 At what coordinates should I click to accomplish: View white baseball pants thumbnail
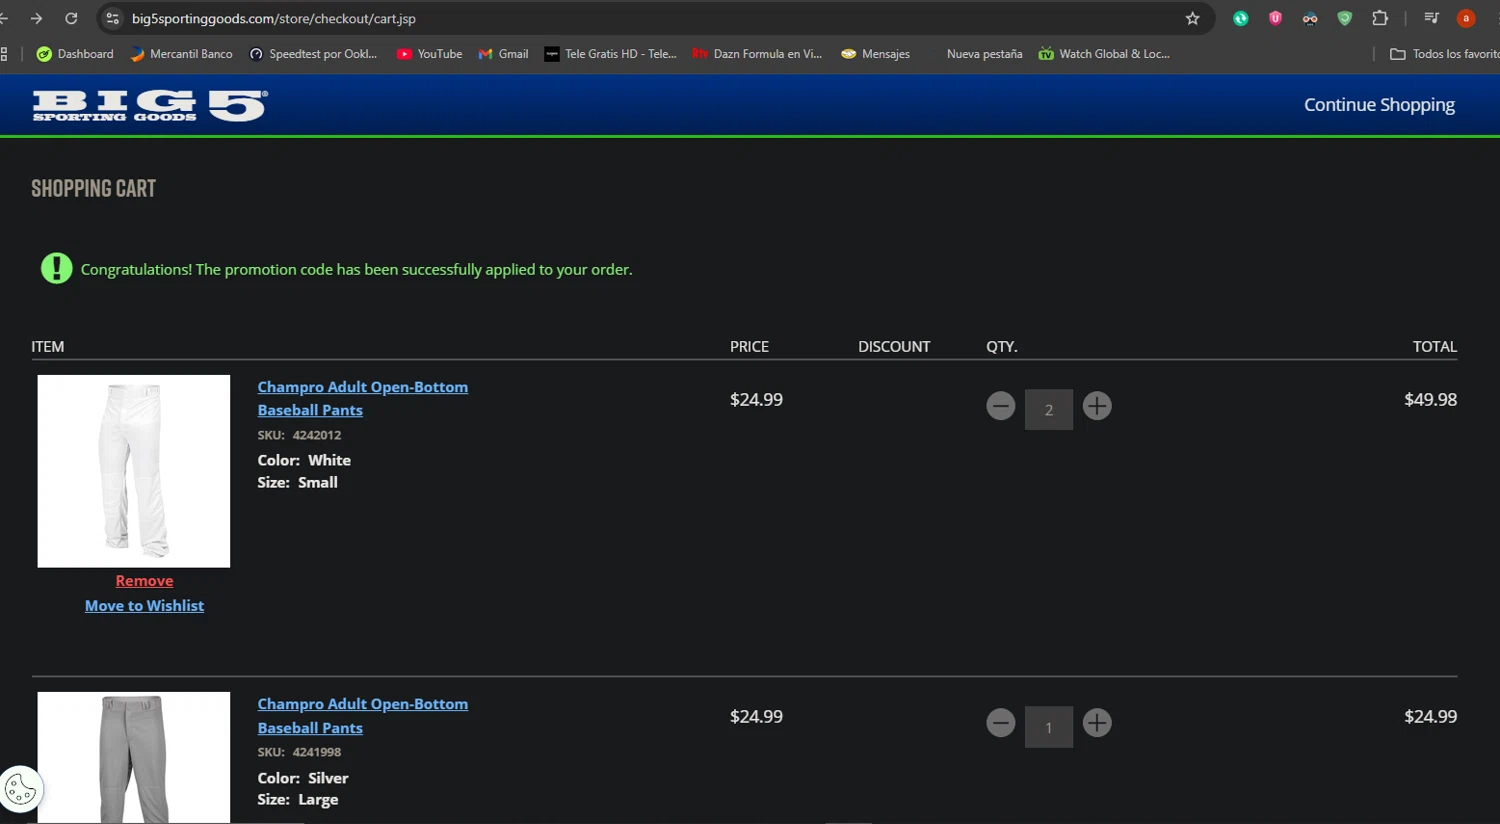click(134, 471)
